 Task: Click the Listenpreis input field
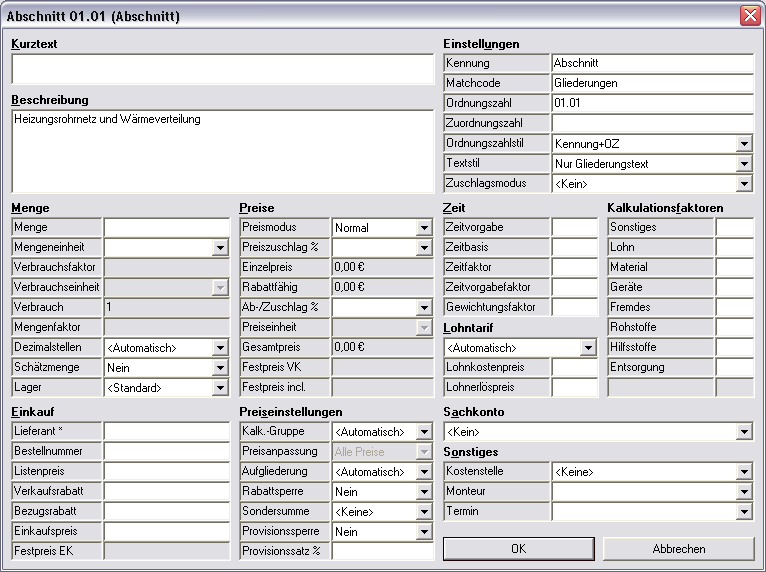click(167, 471)
